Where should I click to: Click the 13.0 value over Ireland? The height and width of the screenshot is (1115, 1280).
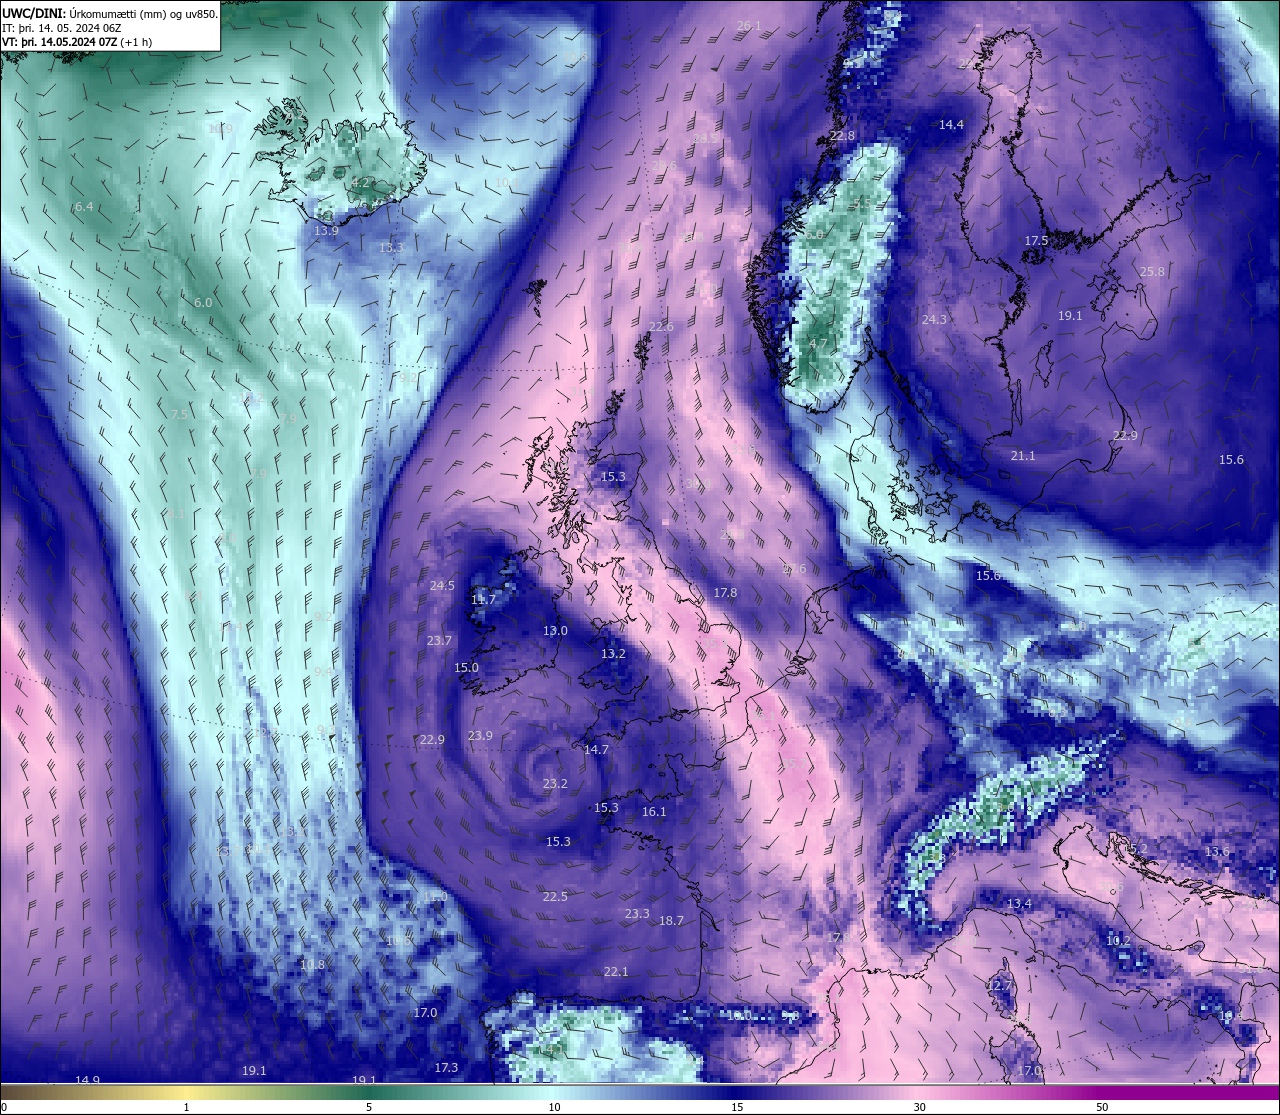click(x=555, y=630)
